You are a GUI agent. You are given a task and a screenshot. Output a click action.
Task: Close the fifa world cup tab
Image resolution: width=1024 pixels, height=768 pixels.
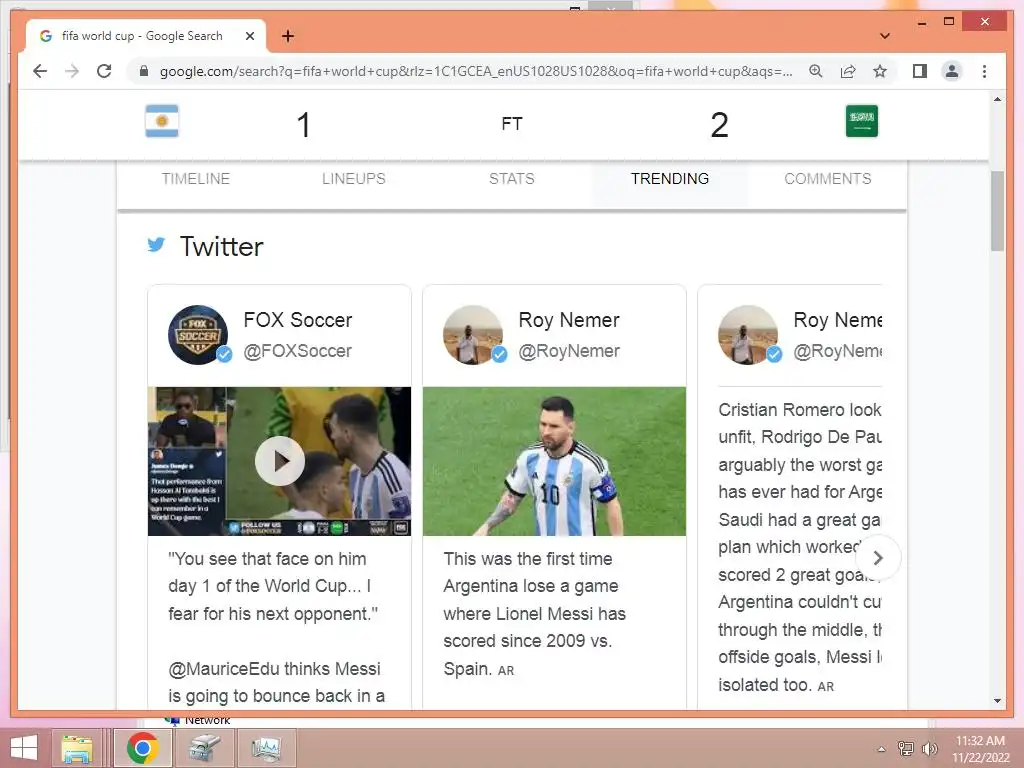coord(249,36)
